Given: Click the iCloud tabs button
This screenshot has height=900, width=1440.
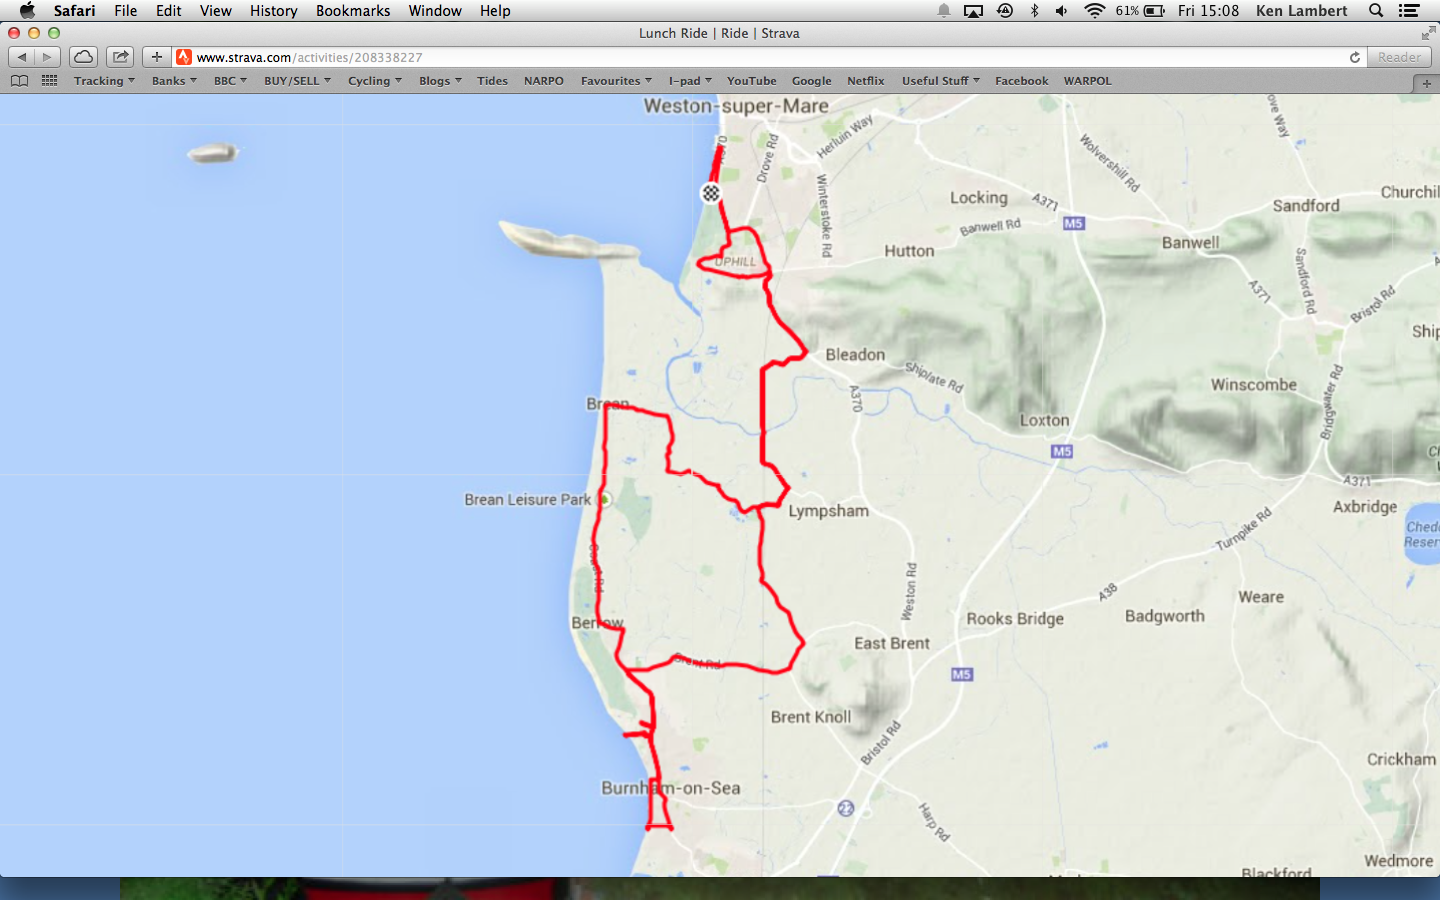Looking at the screenshot, I should (84, 57).
